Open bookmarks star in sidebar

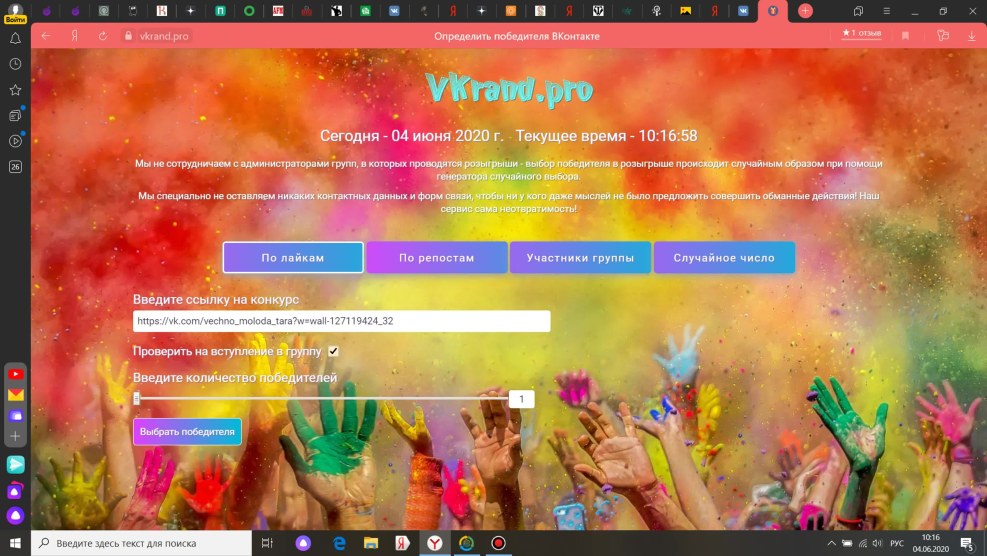pyautogui.click(x=15, y=90)
